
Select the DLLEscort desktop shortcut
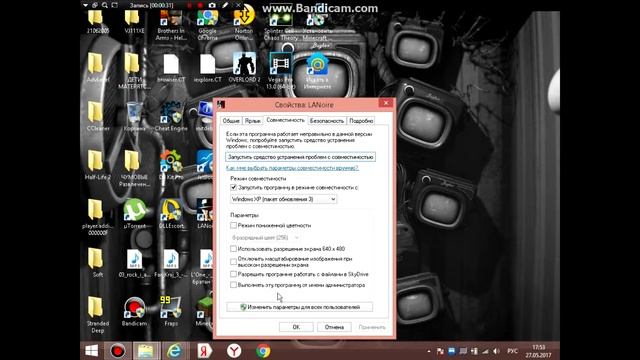pos(171,213)
